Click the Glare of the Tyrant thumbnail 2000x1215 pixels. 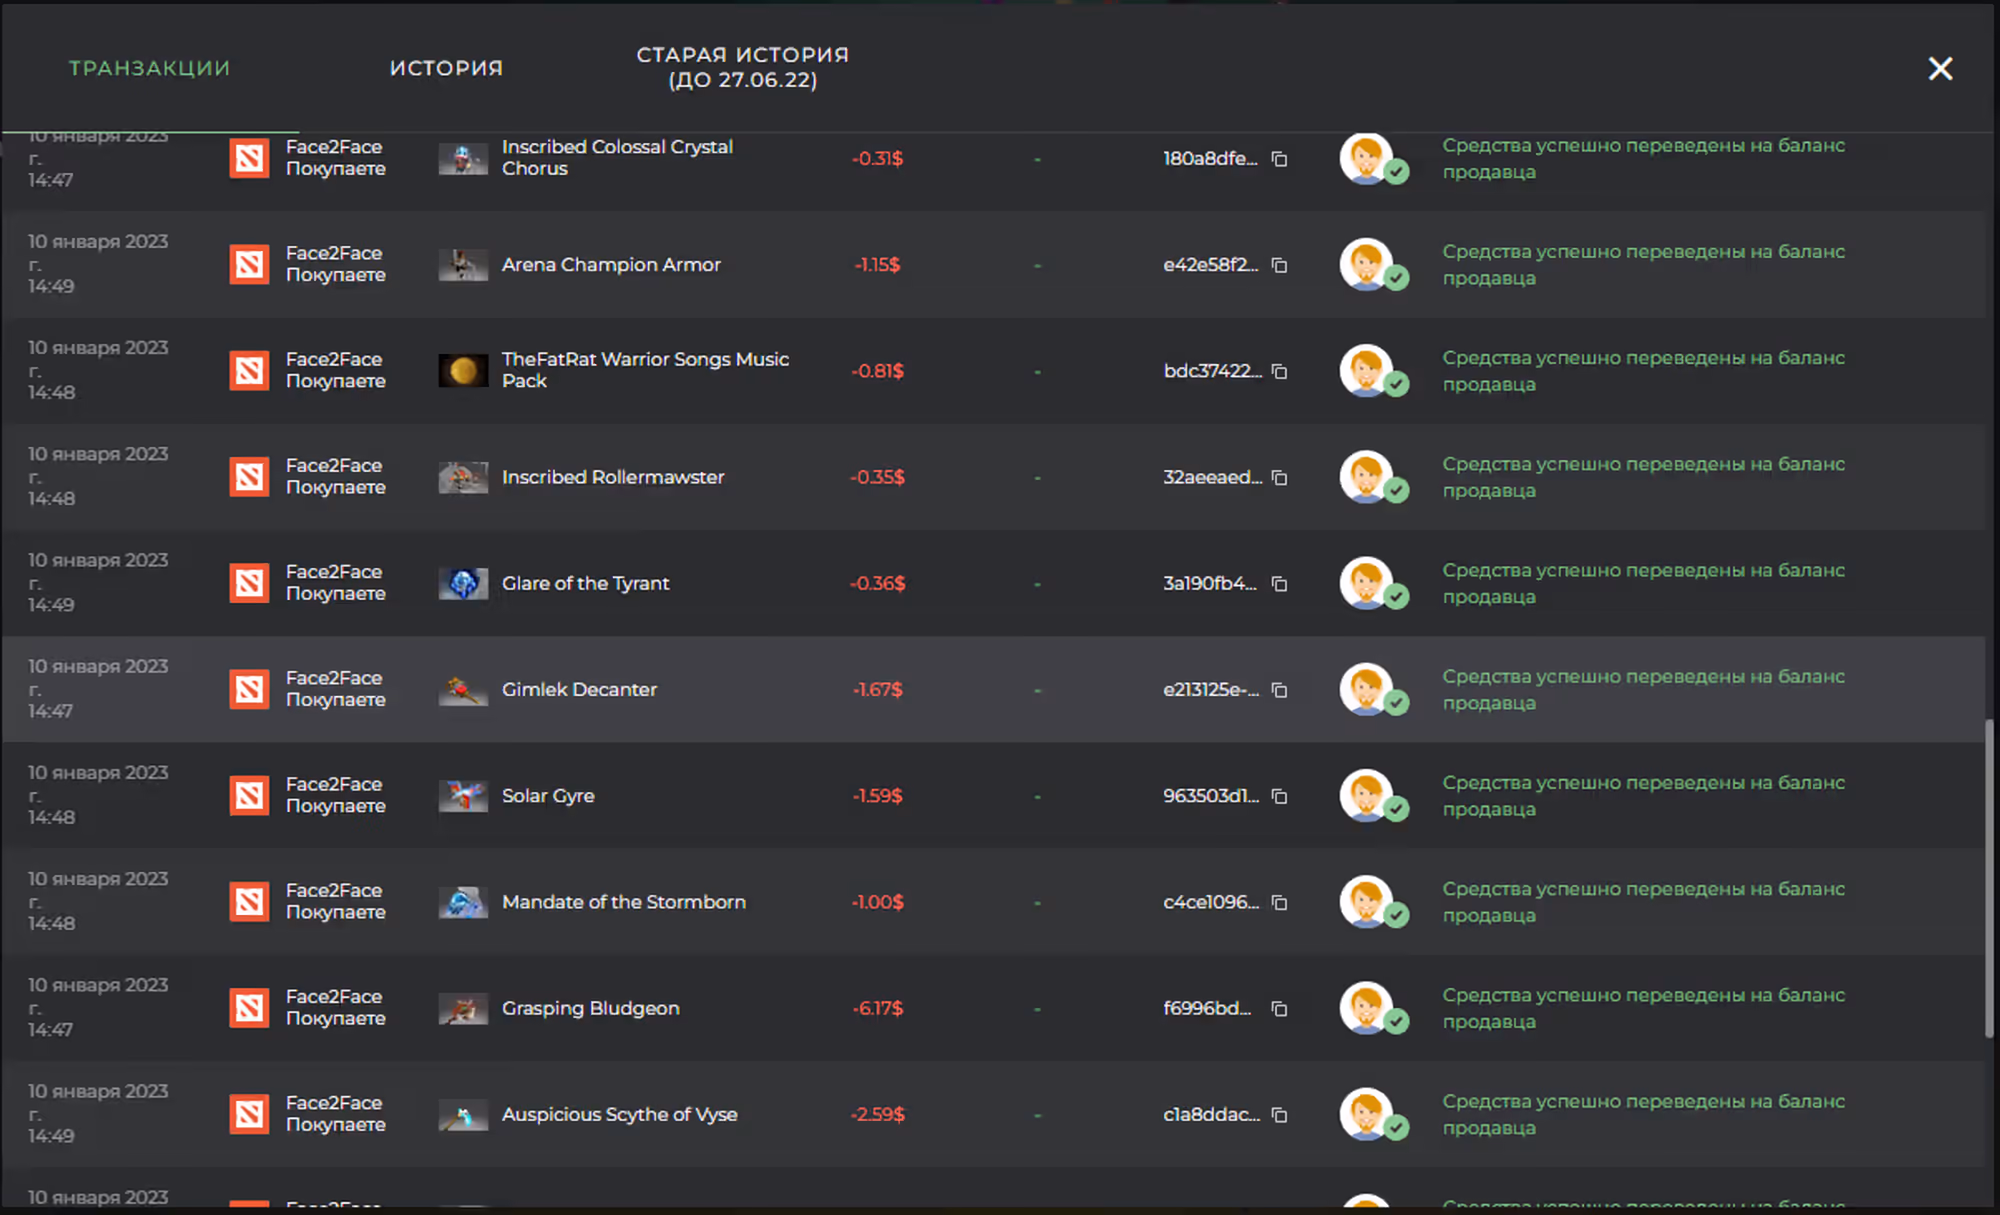click(x=463, y=583)
